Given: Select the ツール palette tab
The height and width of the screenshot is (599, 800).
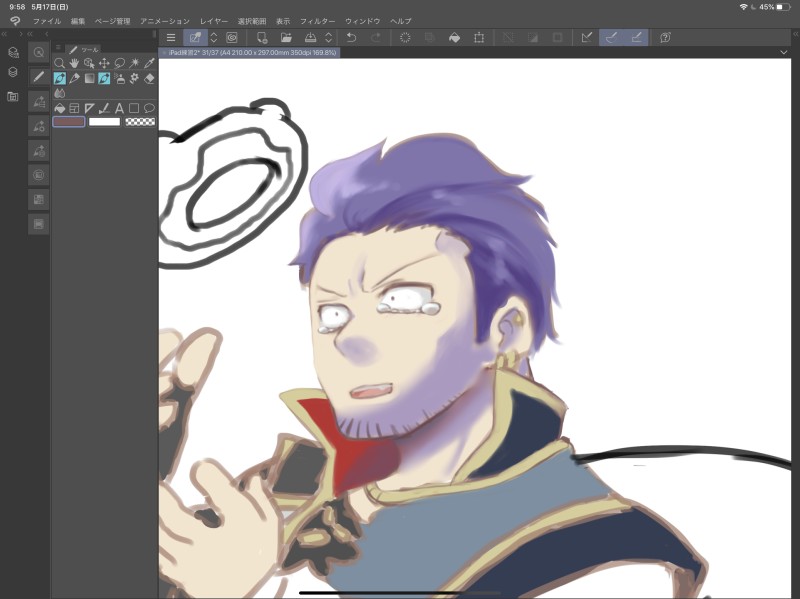Looking at the screenshot, I should click(84, 49).
